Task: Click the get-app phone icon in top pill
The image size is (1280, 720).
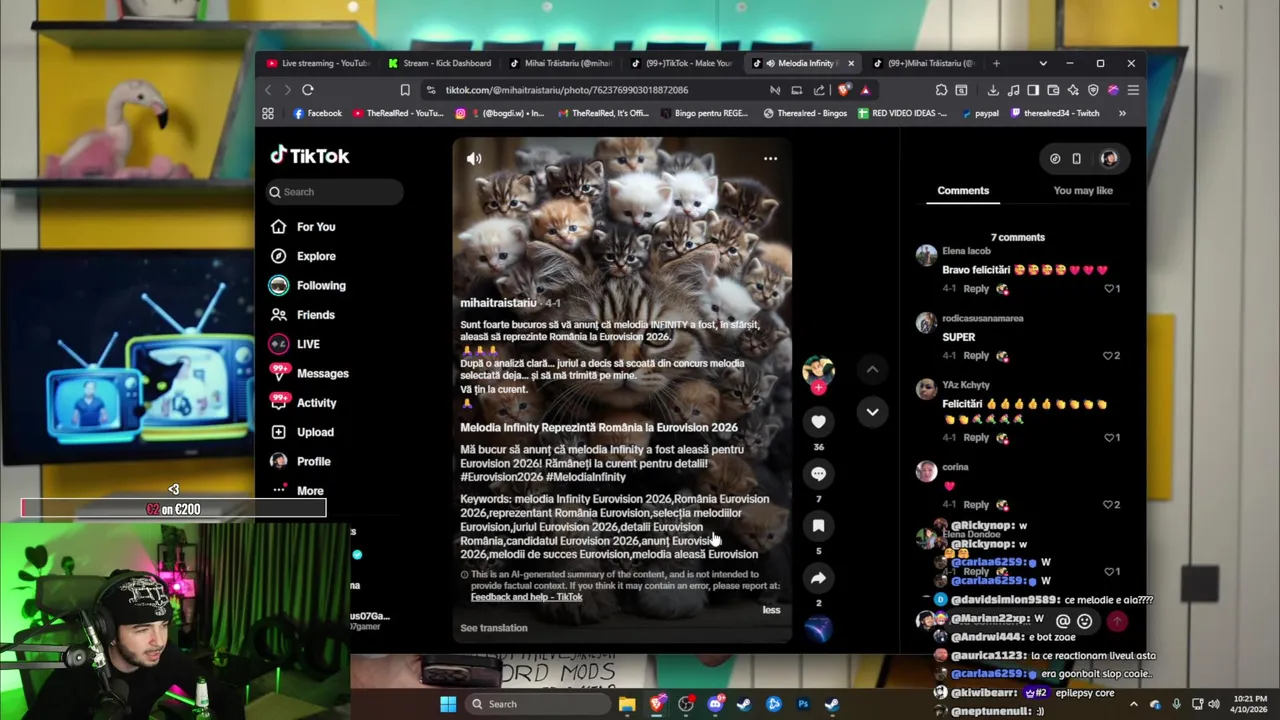Action: click(1076, 158)
